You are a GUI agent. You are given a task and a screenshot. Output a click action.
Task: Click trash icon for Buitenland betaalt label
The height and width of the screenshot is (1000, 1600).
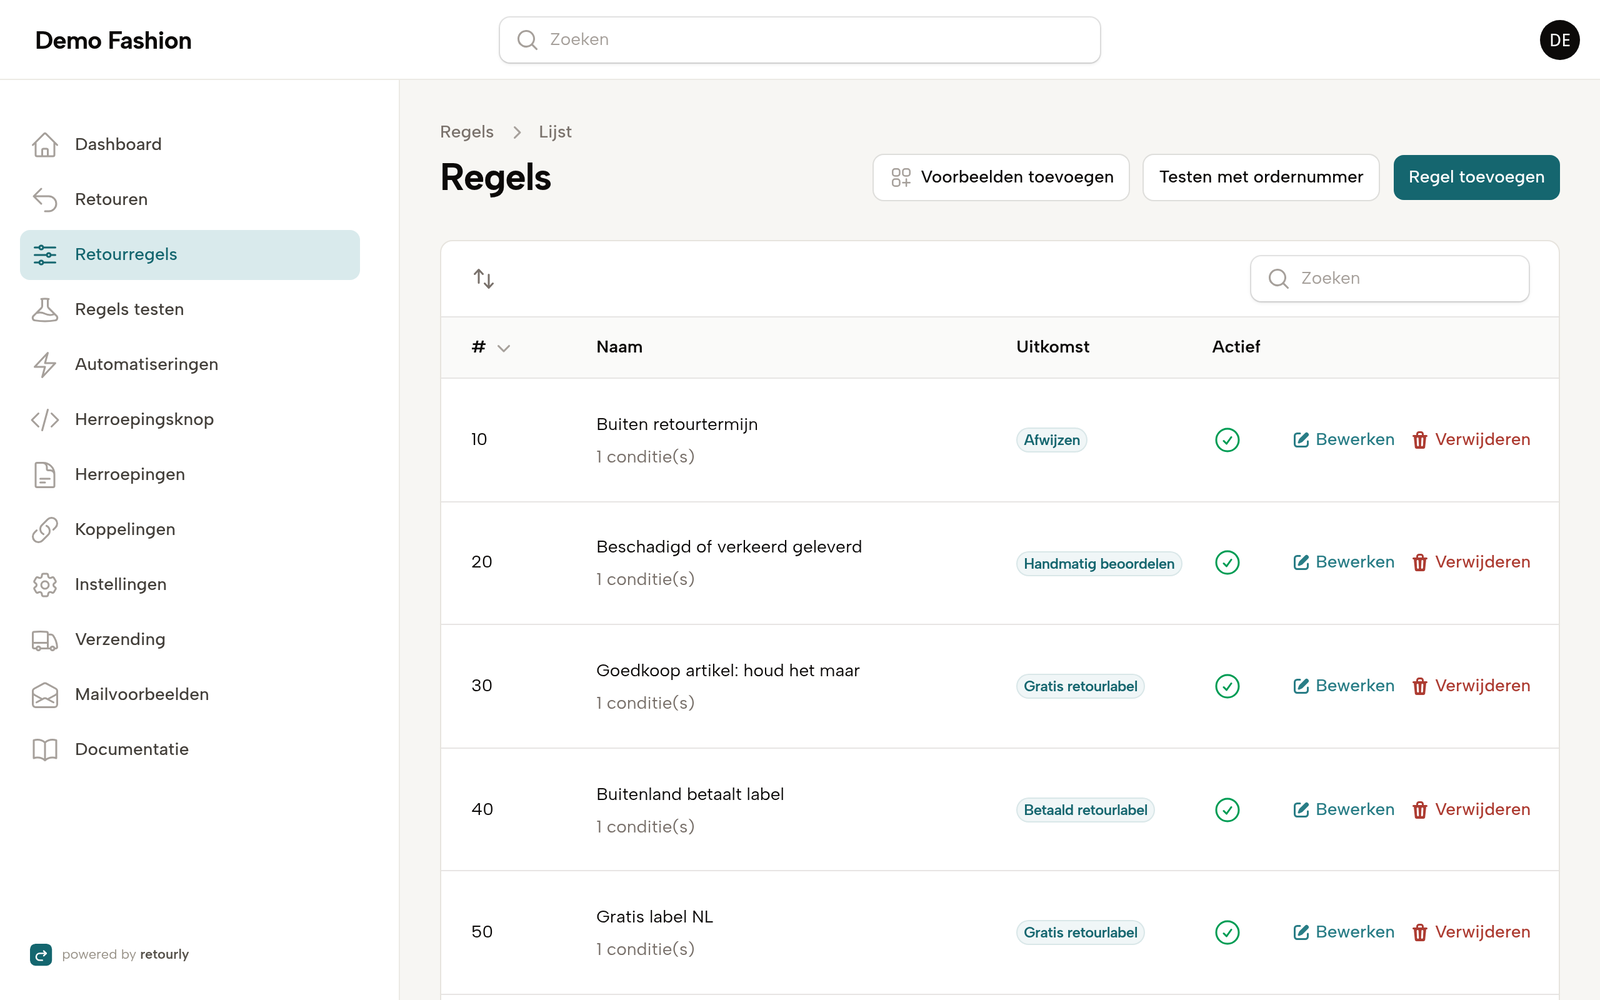(x=1420, y=810)
